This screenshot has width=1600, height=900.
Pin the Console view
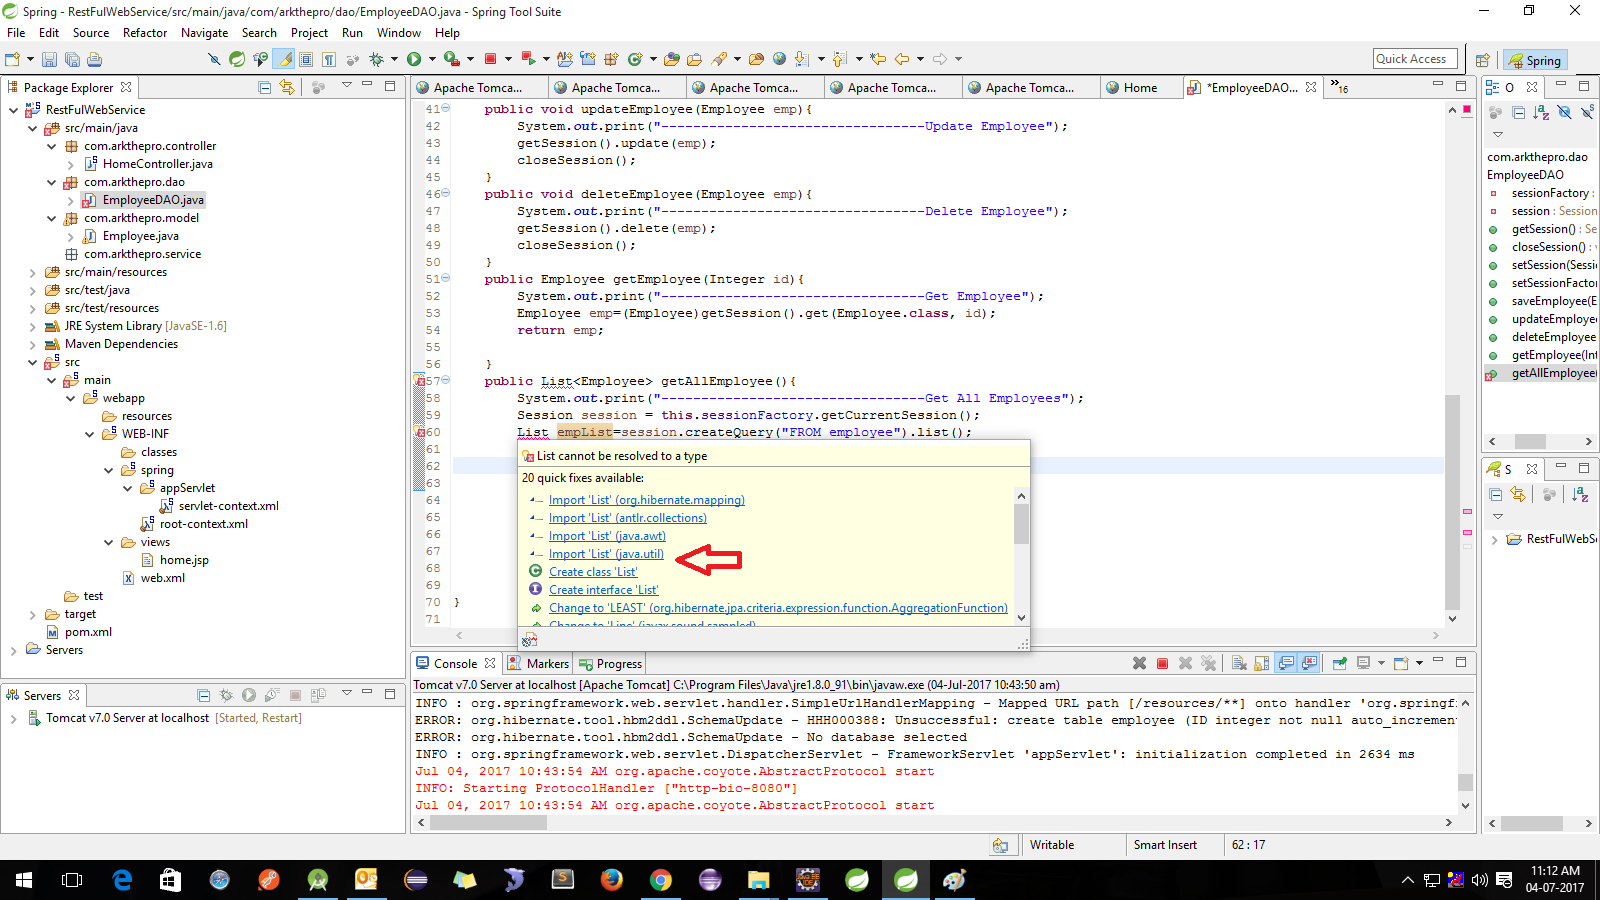coord(1341,662)
